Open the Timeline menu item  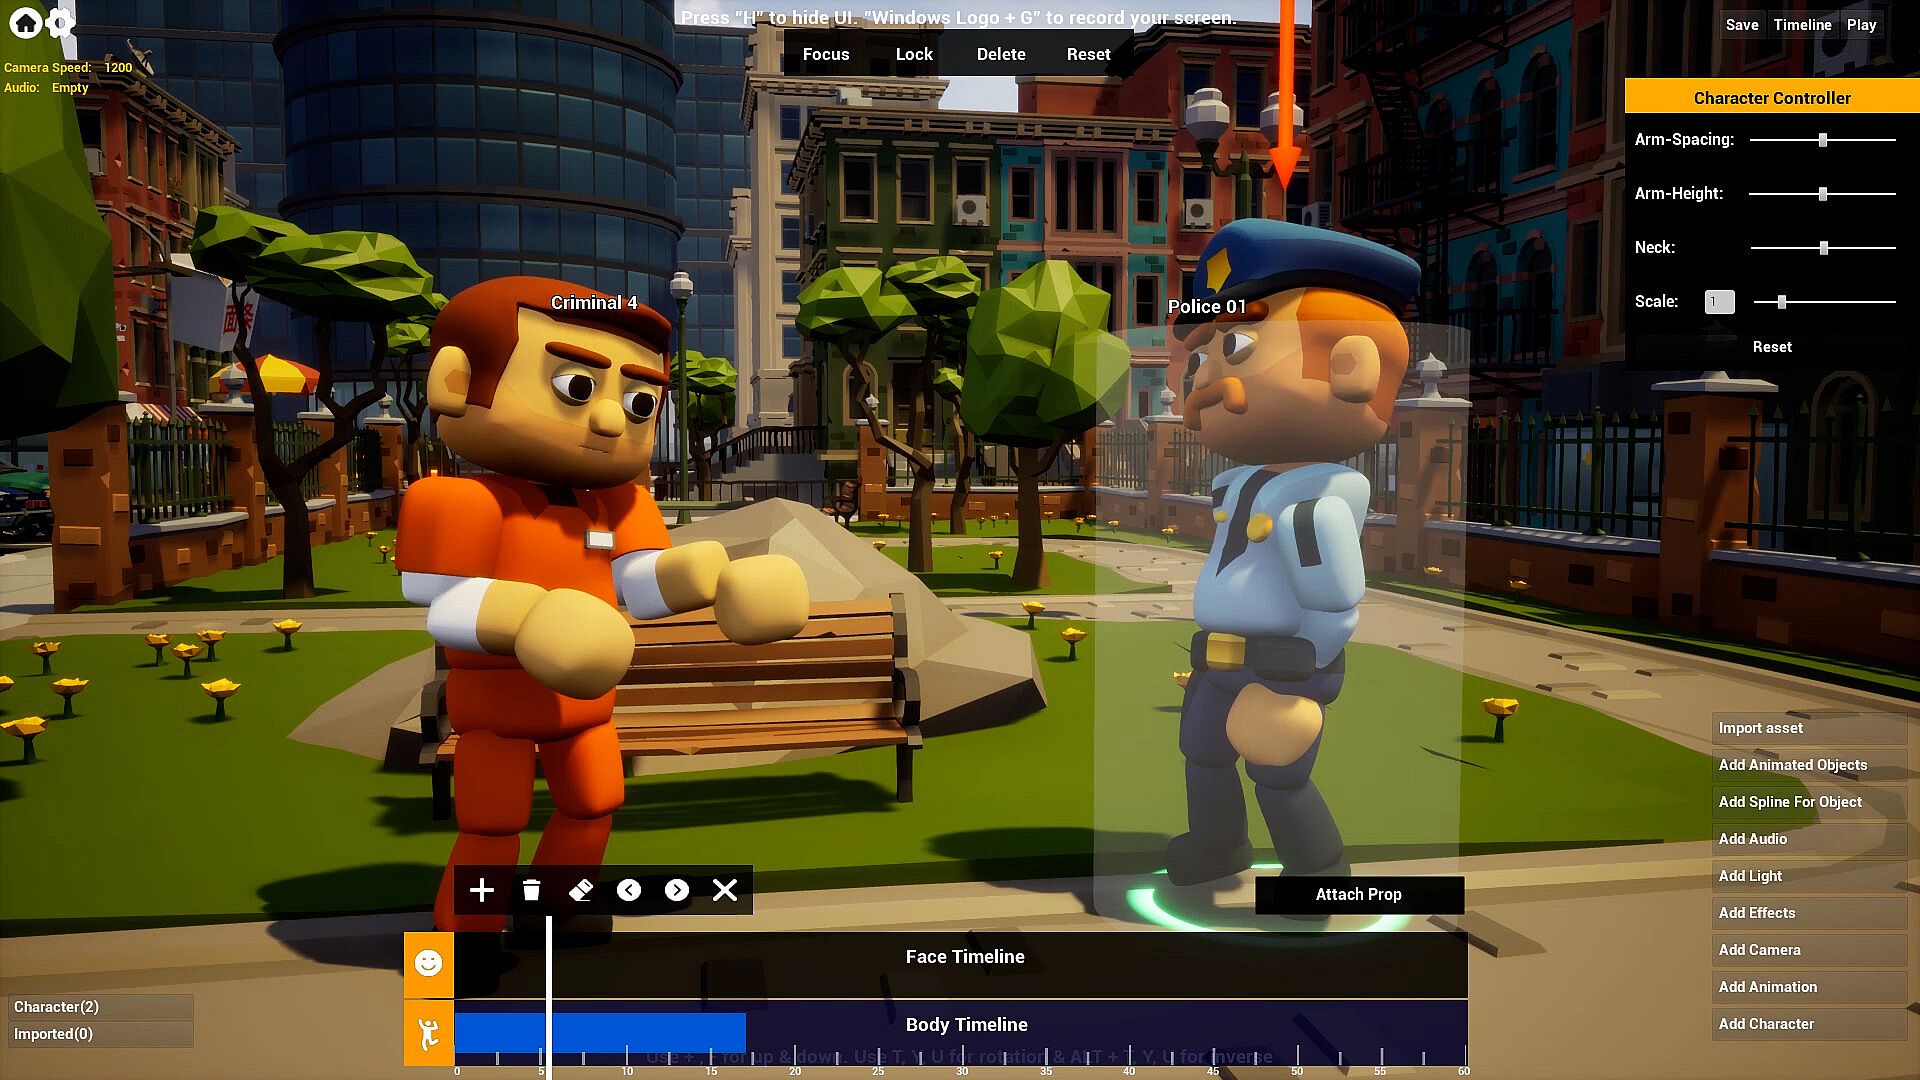click(1802, 25)
